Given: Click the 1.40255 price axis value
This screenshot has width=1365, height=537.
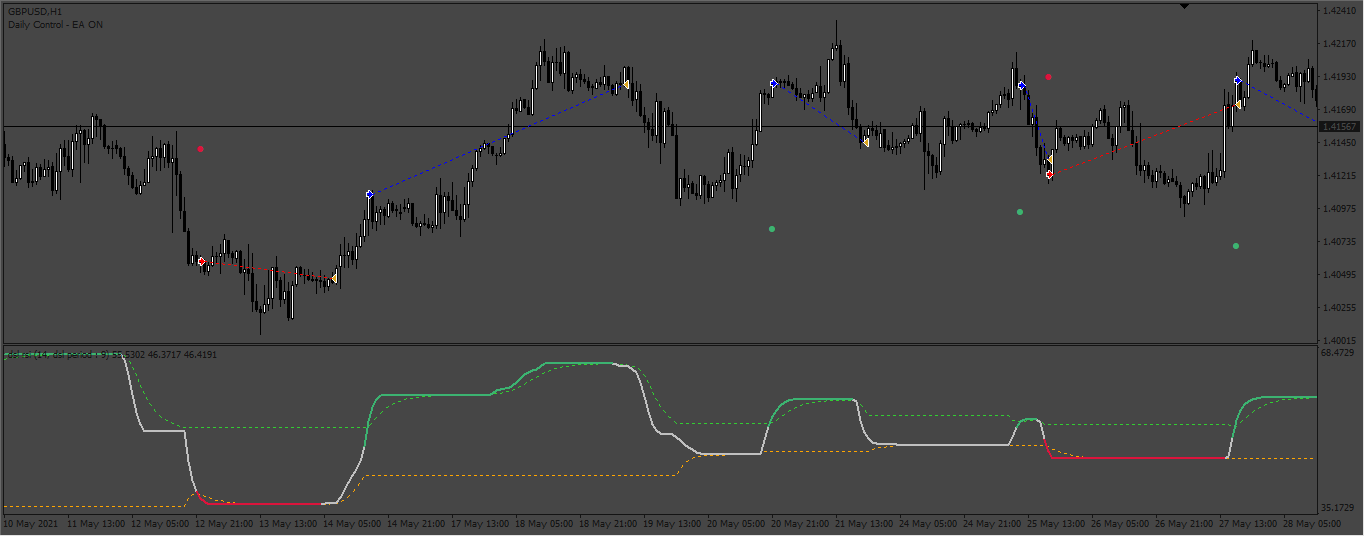Looking at the screenshot, I should pyautogui.click(x=1339, y=308).
